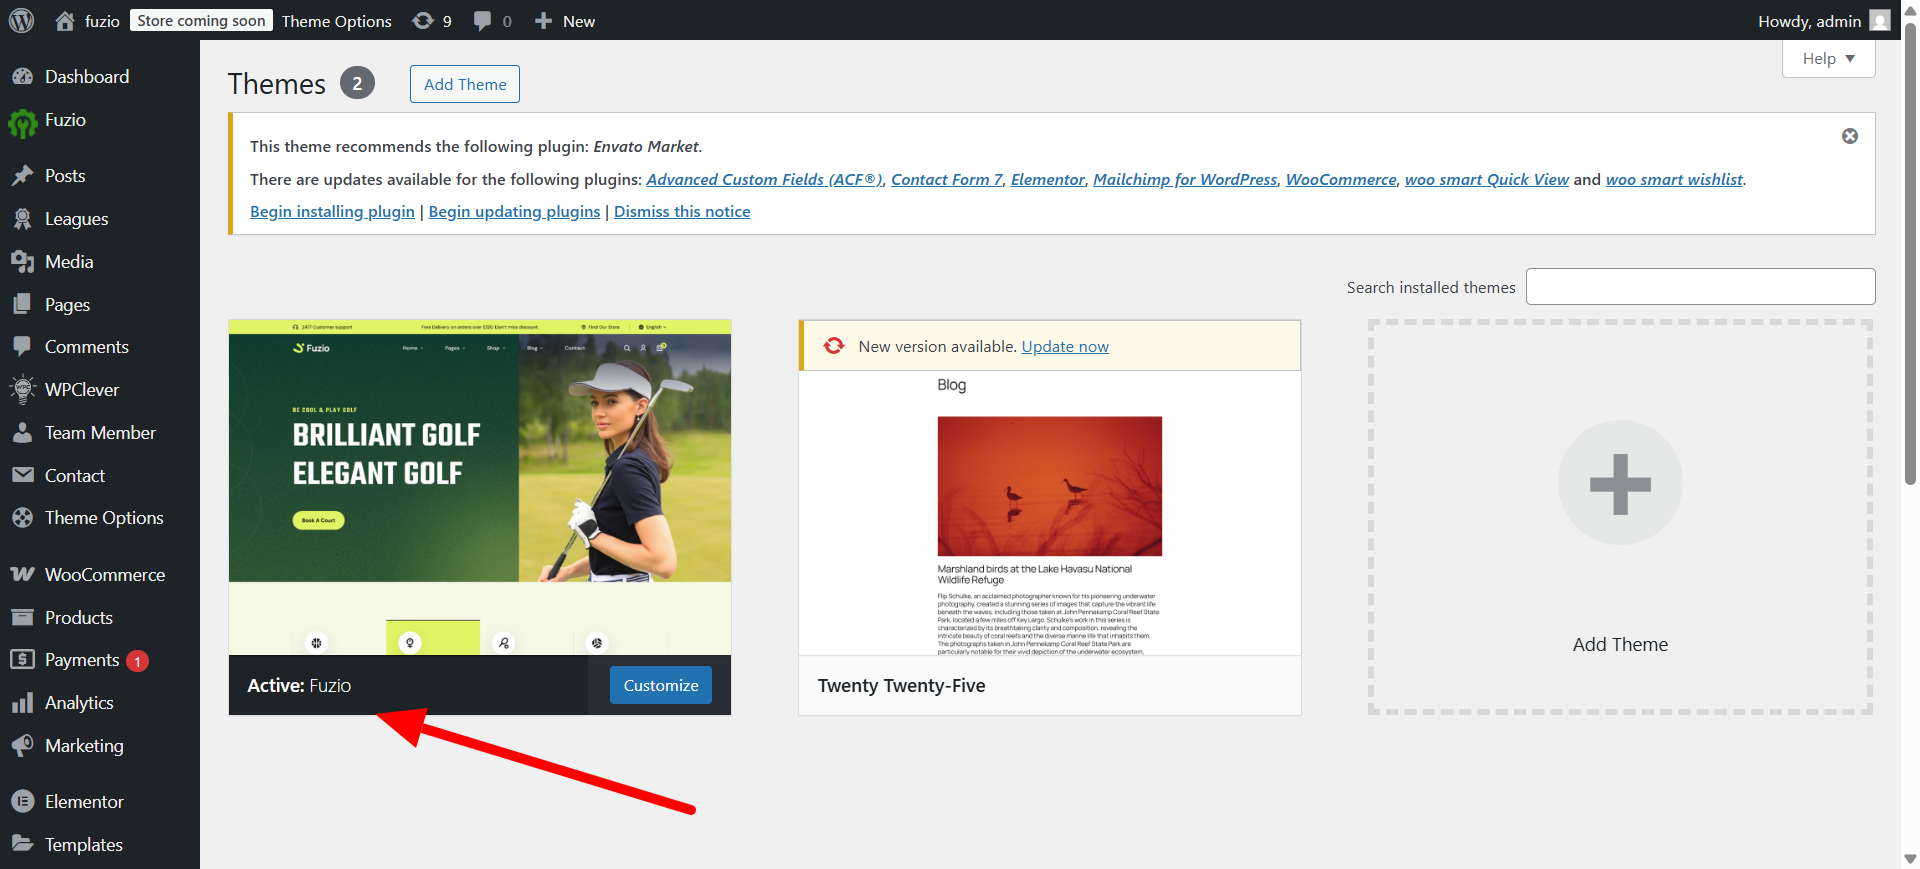Click the Comments speech bubble sidebar icon
This screenshot has height=869, width=1920.
(x=22, y=347)
